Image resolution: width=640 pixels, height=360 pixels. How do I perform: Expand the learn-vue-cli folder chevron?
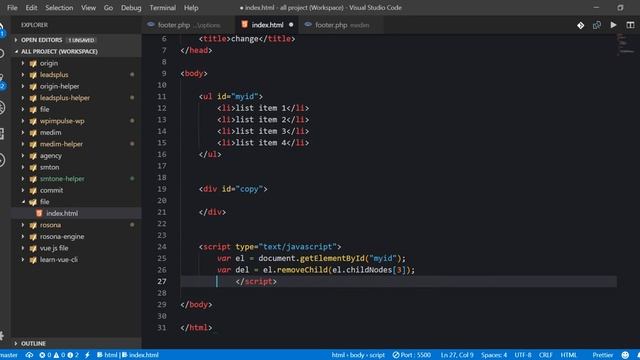(x=23, y=260)
